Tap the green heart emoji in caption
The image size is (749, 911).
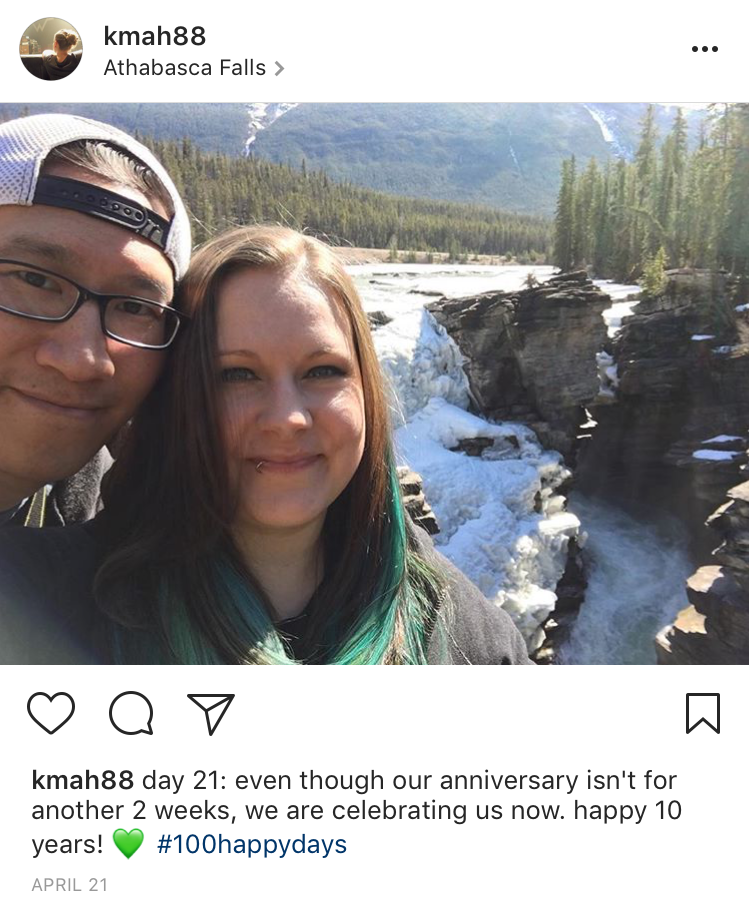(128, 844)
